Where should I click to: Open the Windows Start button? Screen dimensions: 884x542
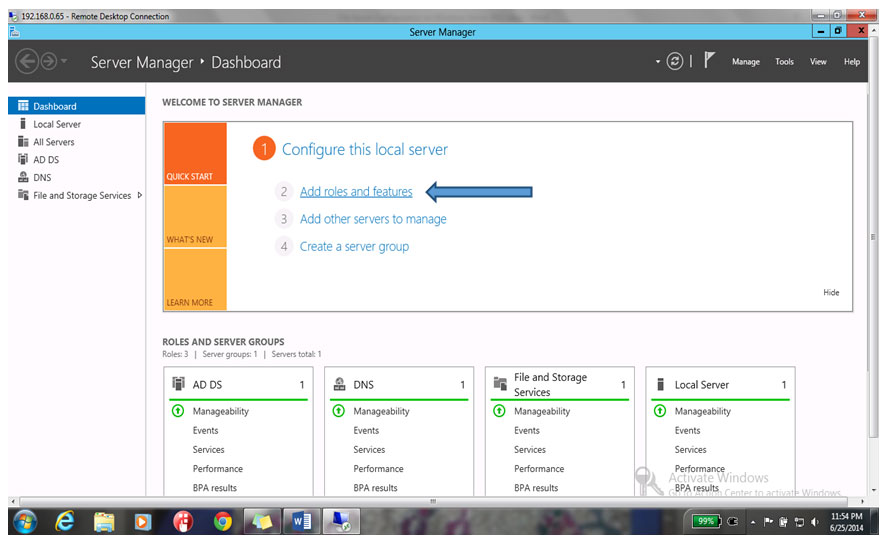click(25, 521)
